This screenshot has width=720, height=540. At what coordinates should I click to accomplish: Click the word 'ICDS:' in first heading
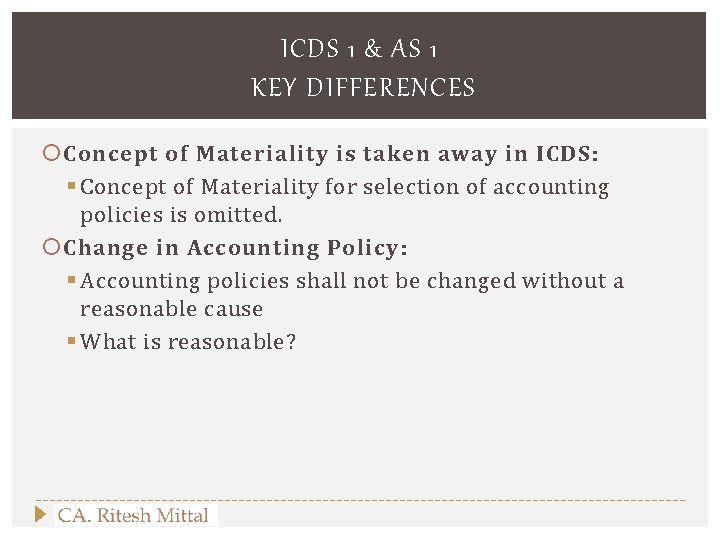[x=567, y=154]
